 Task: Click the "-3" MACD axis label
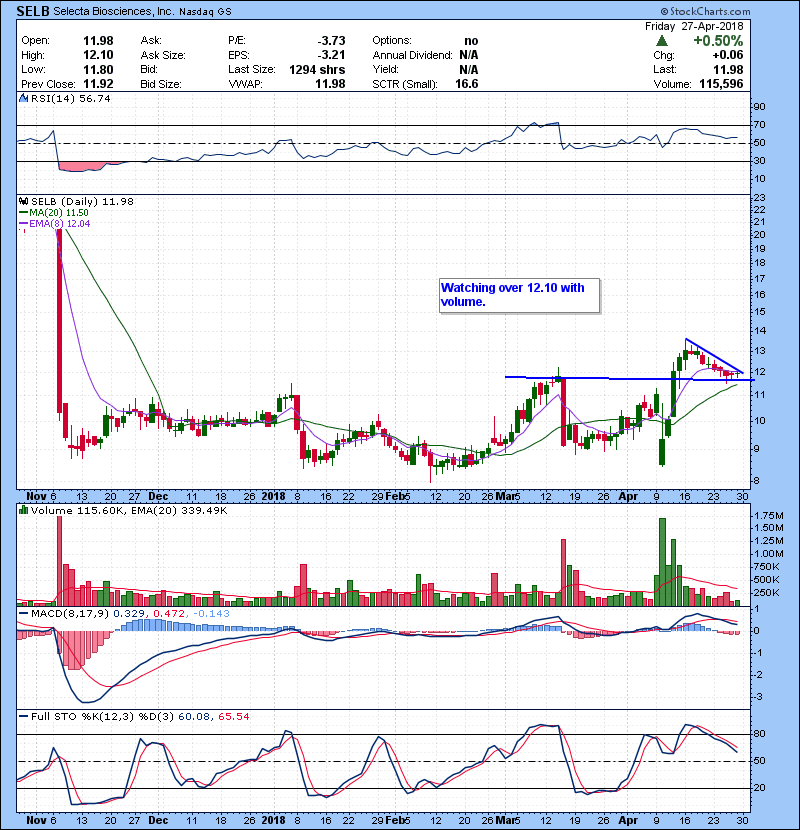758,697
